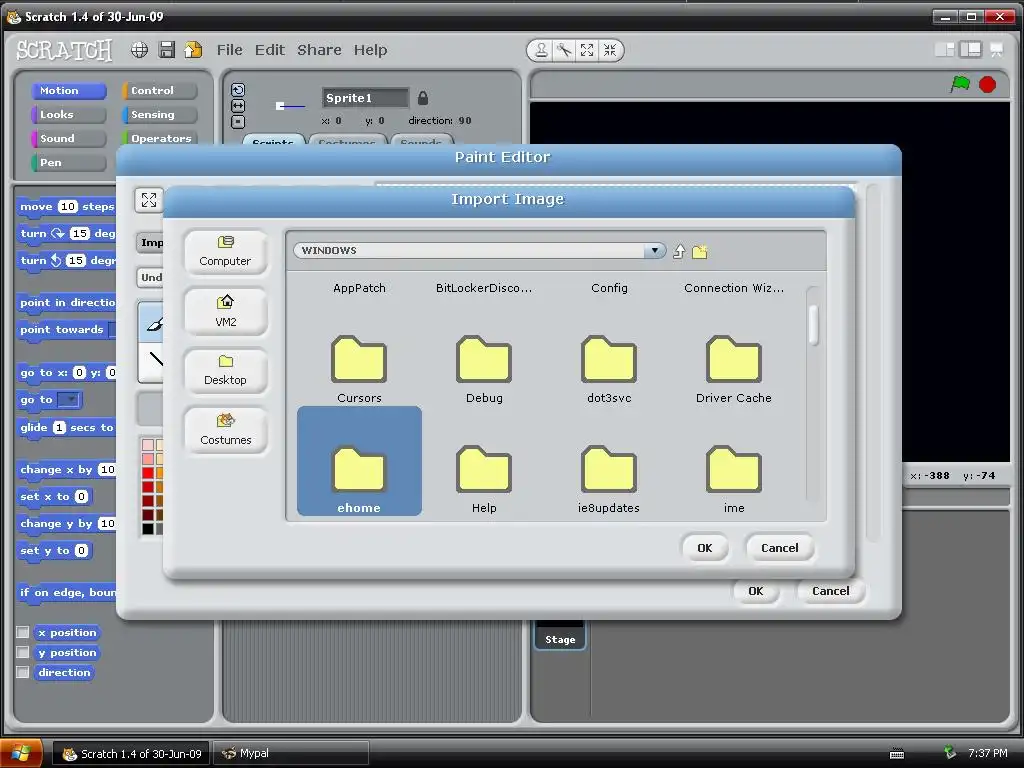1024x768 pixels.
Task: Open the VM2 home shortcut
Action: [225, 312]
